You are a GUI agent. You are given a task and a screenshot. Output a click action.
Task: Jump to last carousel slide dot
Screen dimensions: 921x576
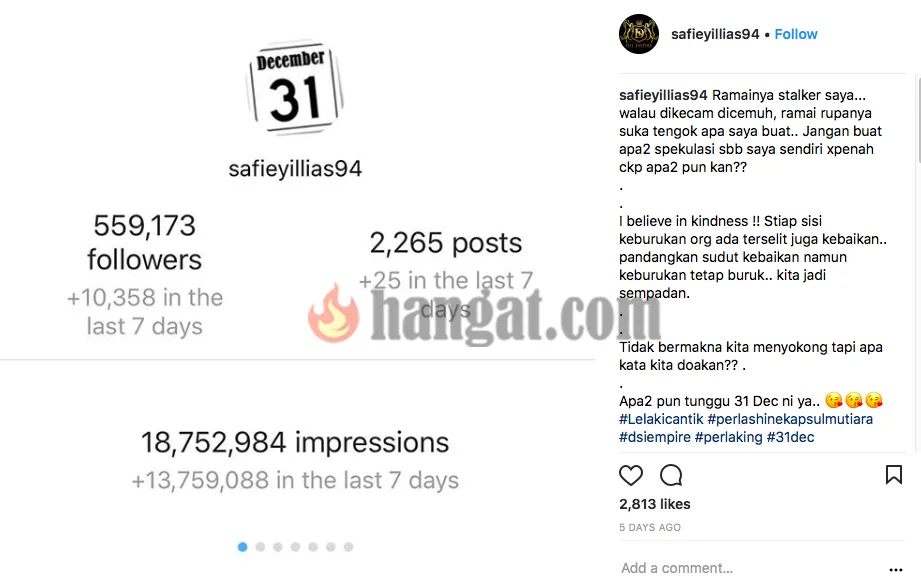pyautogui.click(x=348, y=547)
